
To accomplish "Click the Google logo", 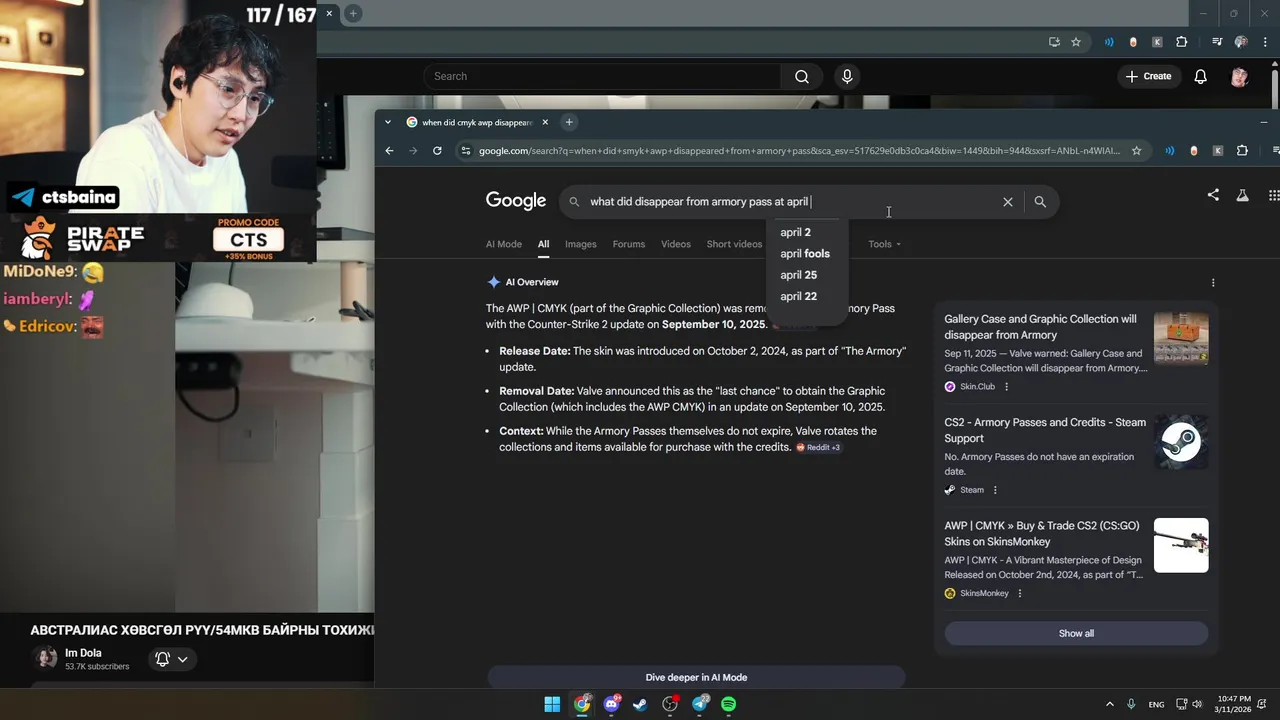I will (516, 201).
